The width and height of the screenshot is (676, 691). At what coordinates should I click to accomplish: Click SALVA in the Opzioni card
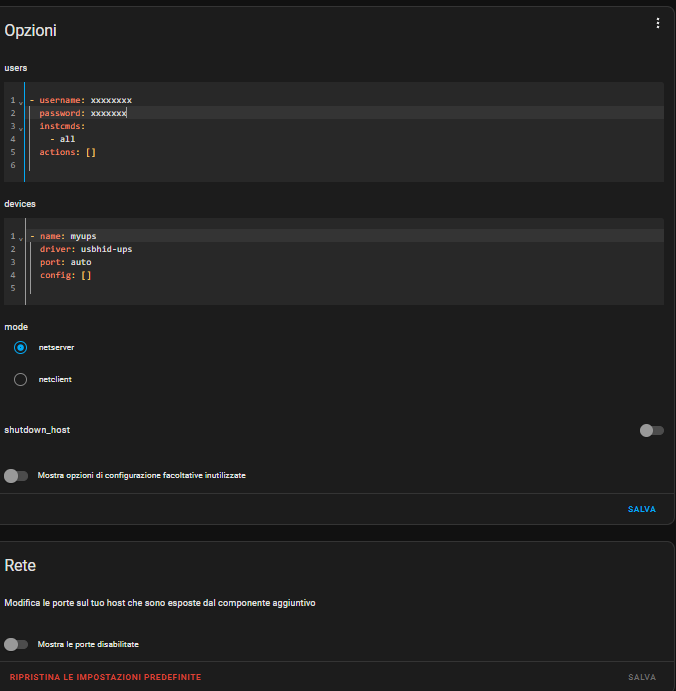point(641,509)
